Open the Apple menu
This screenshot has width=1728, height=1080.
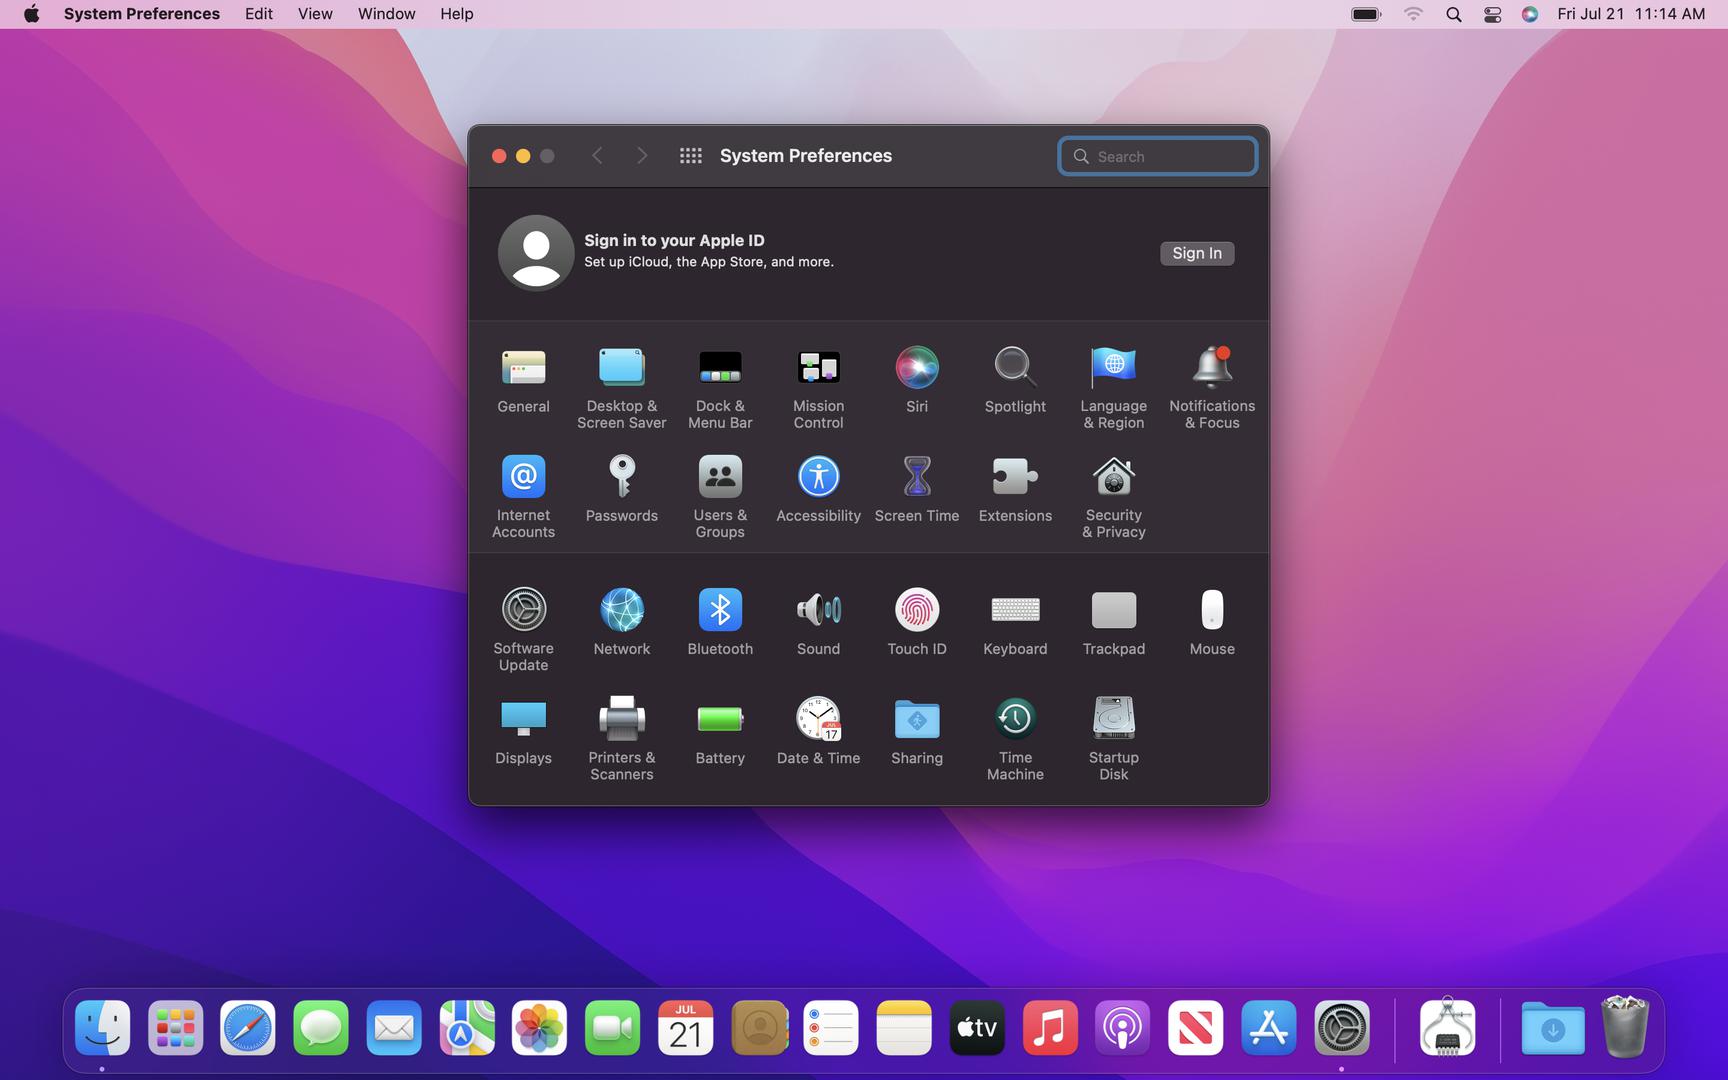(31, 14)
